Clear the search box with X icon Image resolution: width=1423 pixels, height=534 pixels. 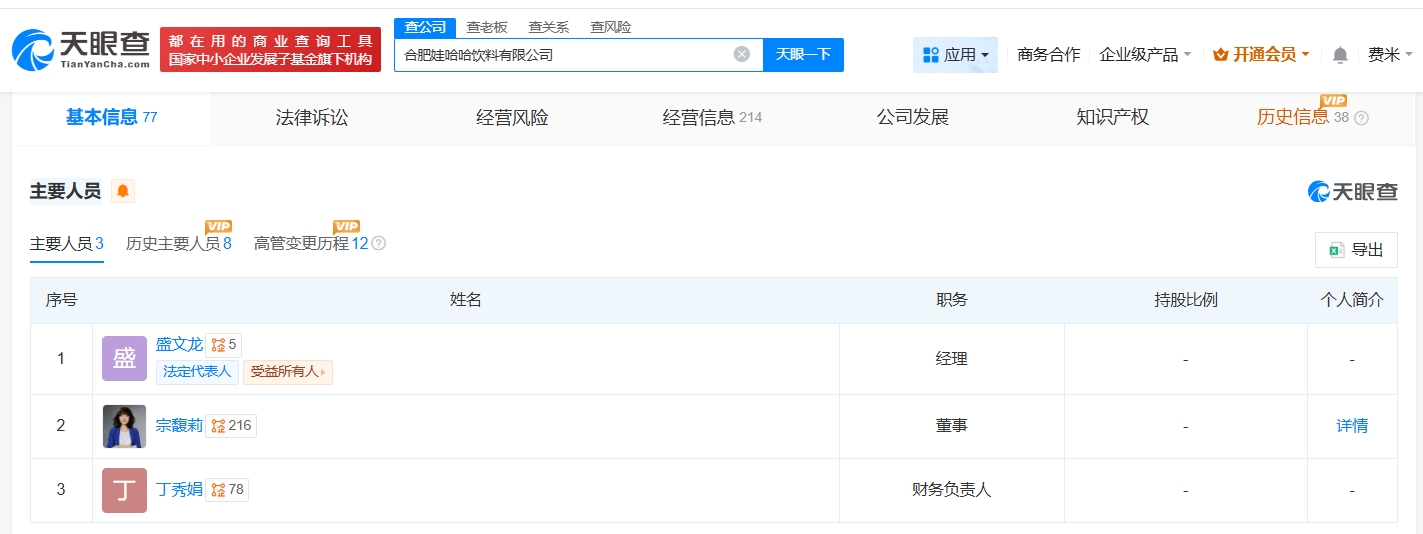click(741, 54)
